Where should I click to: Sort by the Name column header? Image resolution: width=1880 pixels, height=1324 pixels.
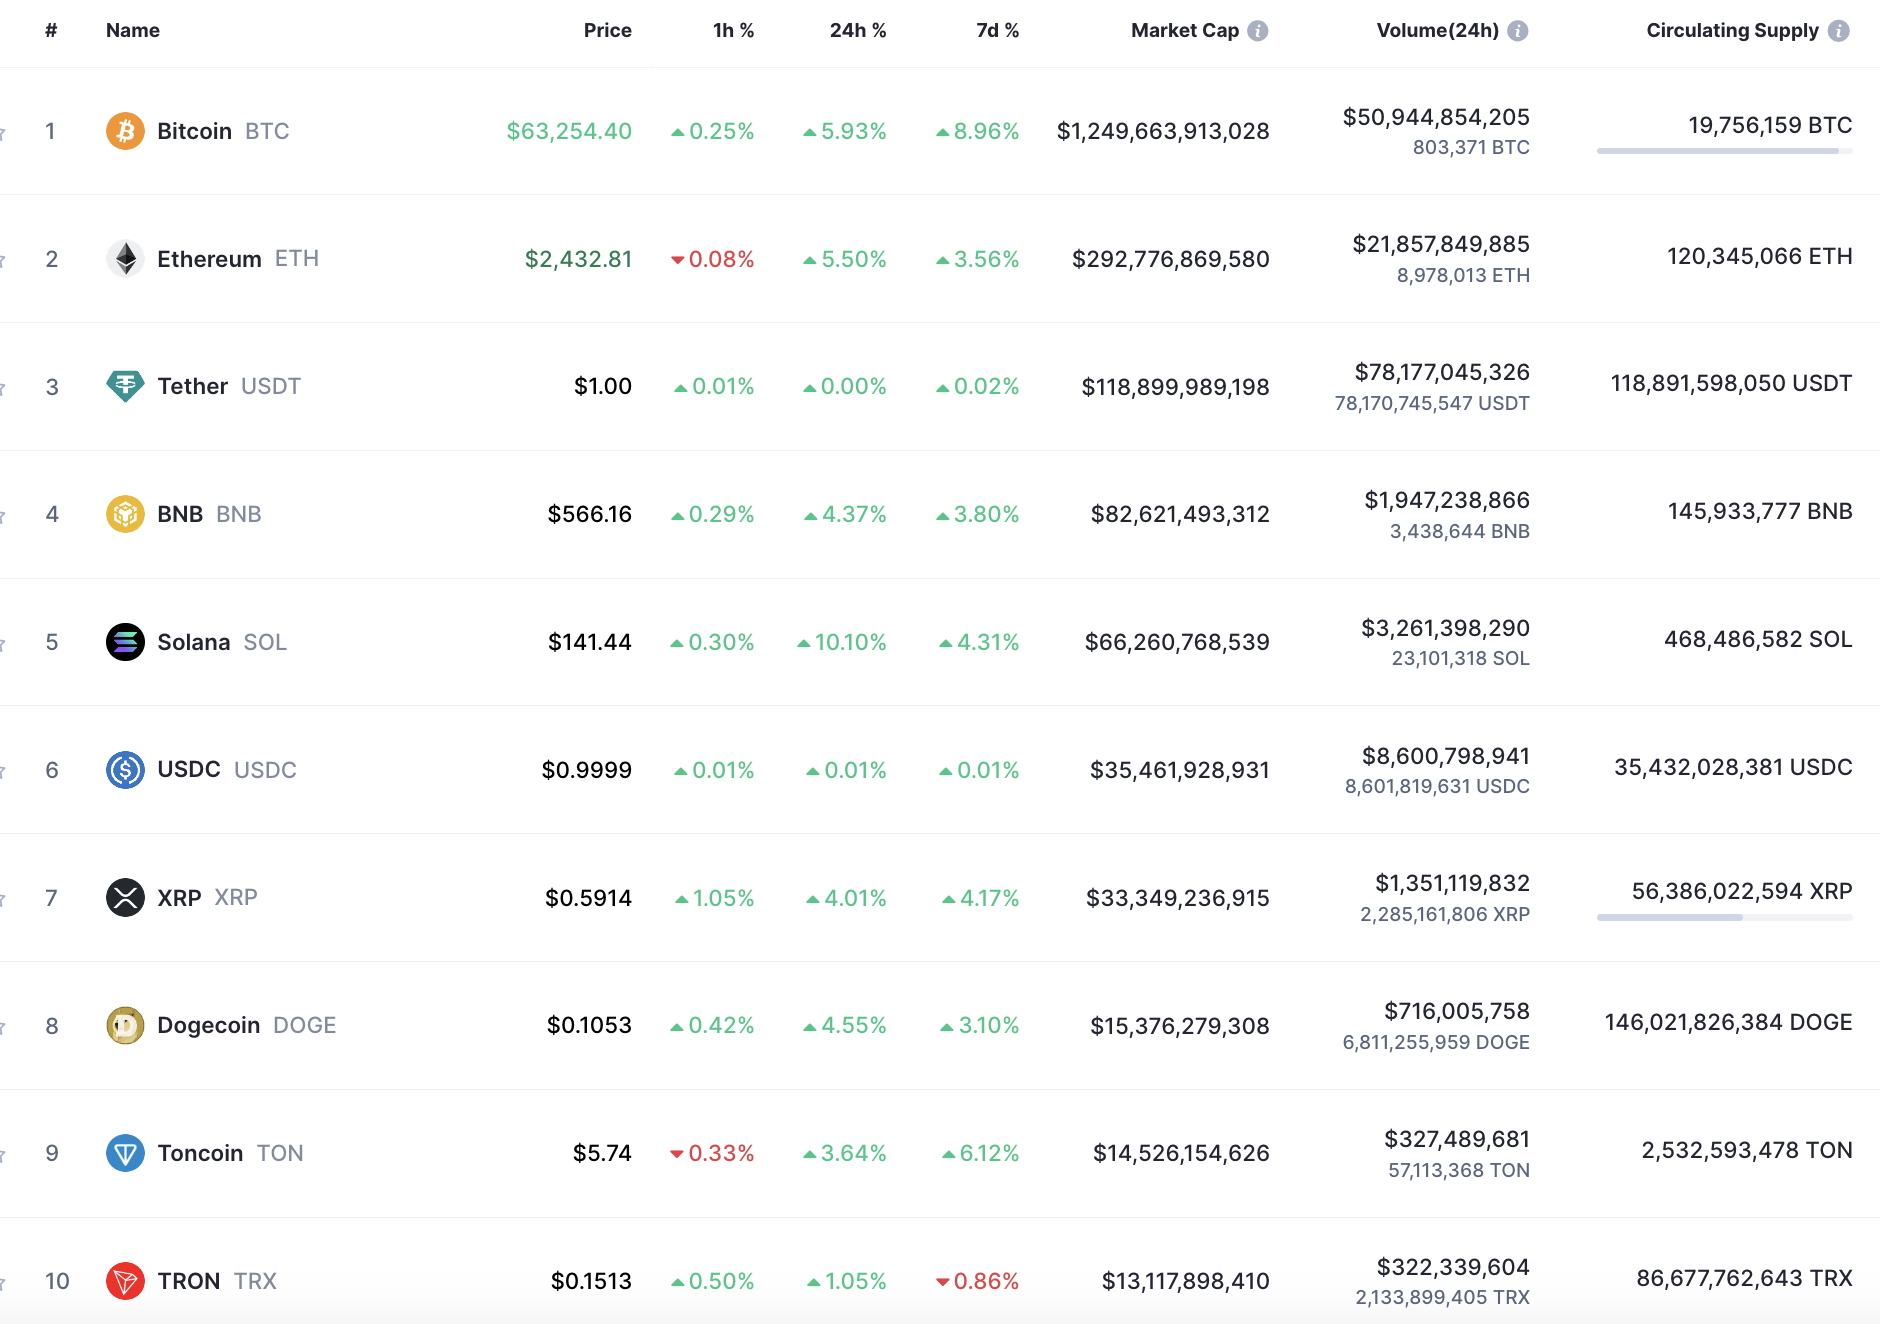[x=133, y=31]
